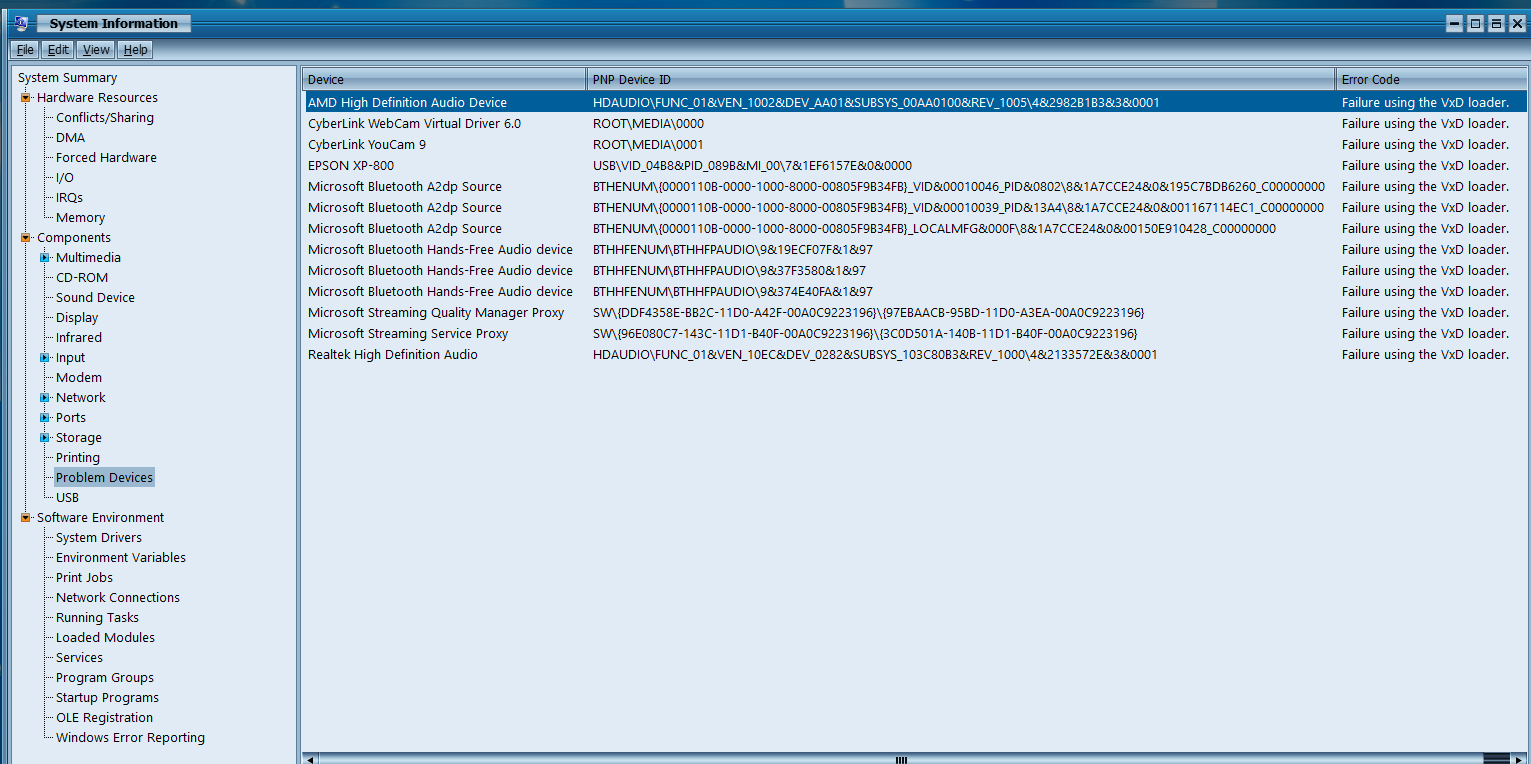Click the System Information title bar icon
Image resolution: width=1531 pixels, height=764 pixels.
22,23
